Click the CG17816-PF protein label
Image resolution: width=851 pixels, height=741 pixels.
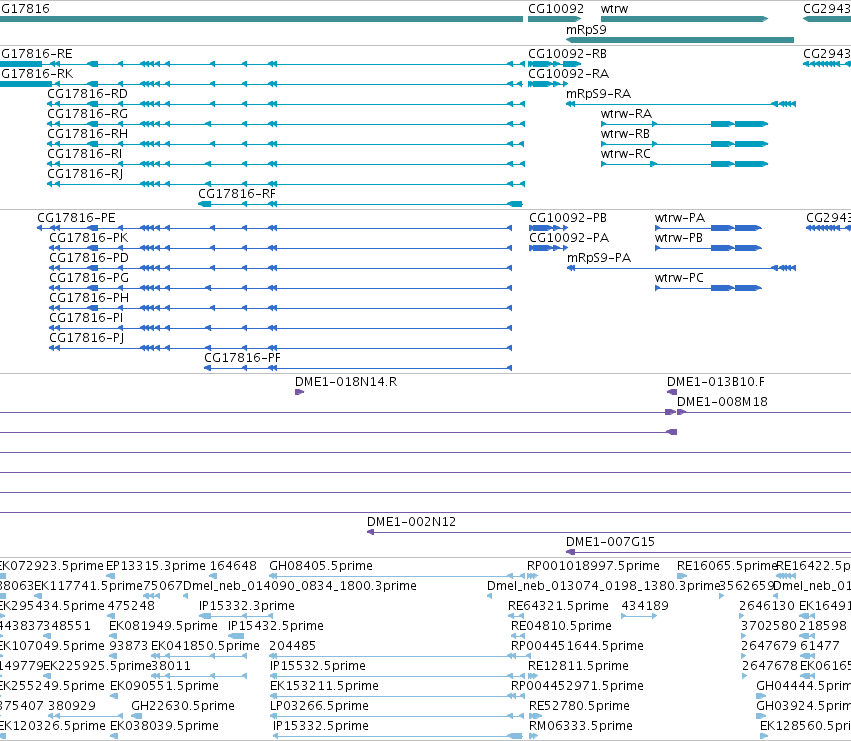tap(243, 358)
